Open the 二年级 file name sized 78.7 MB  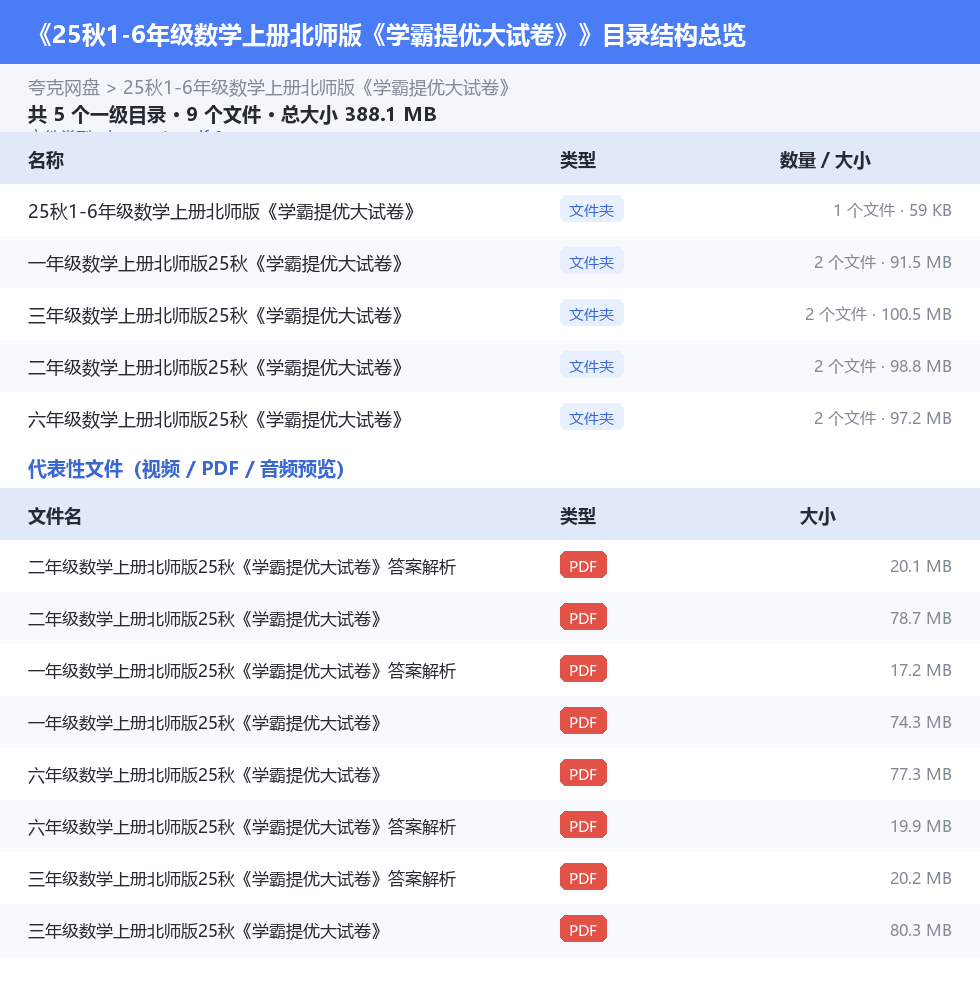point(205,619)
